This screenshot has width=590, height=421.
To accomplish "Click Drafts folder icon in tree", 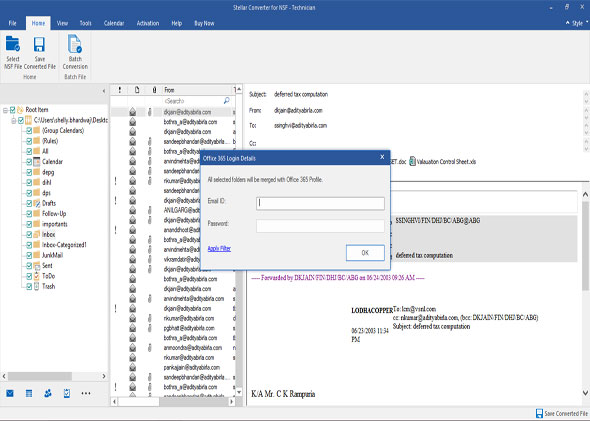I will coord(36,203).
